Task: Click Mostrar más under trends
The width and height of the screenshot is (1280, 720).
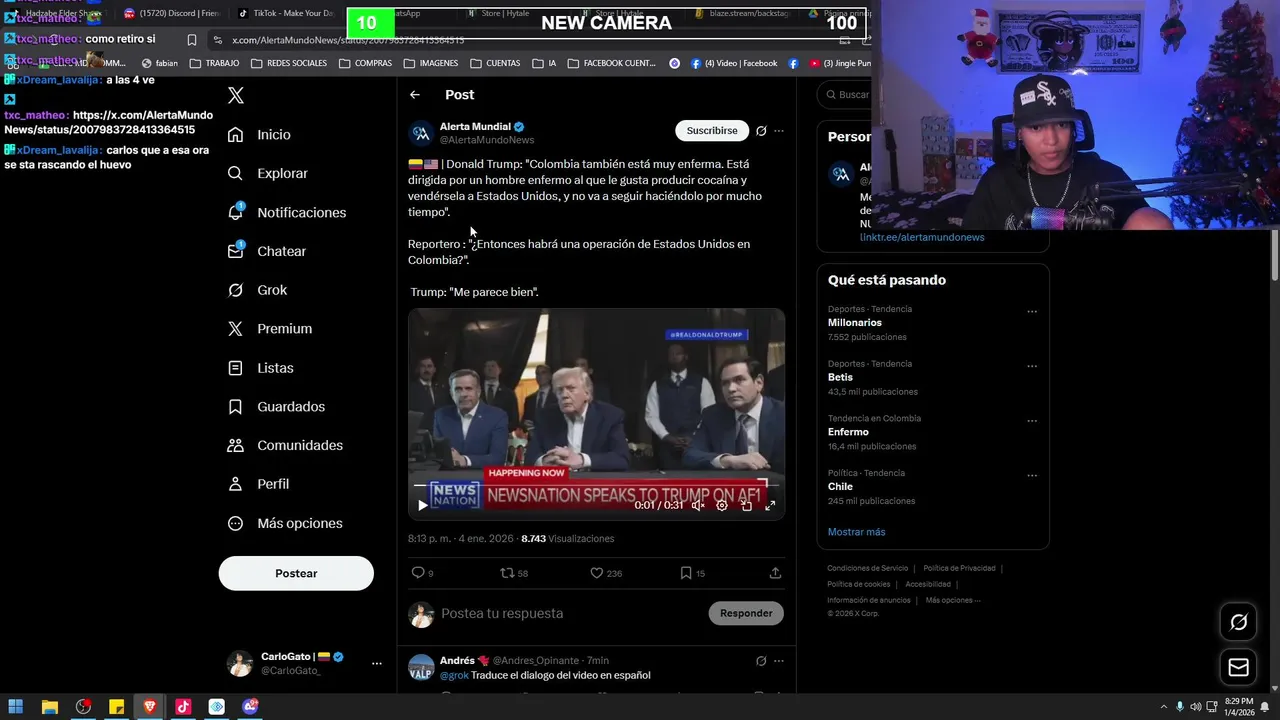Action: (856, 532)
